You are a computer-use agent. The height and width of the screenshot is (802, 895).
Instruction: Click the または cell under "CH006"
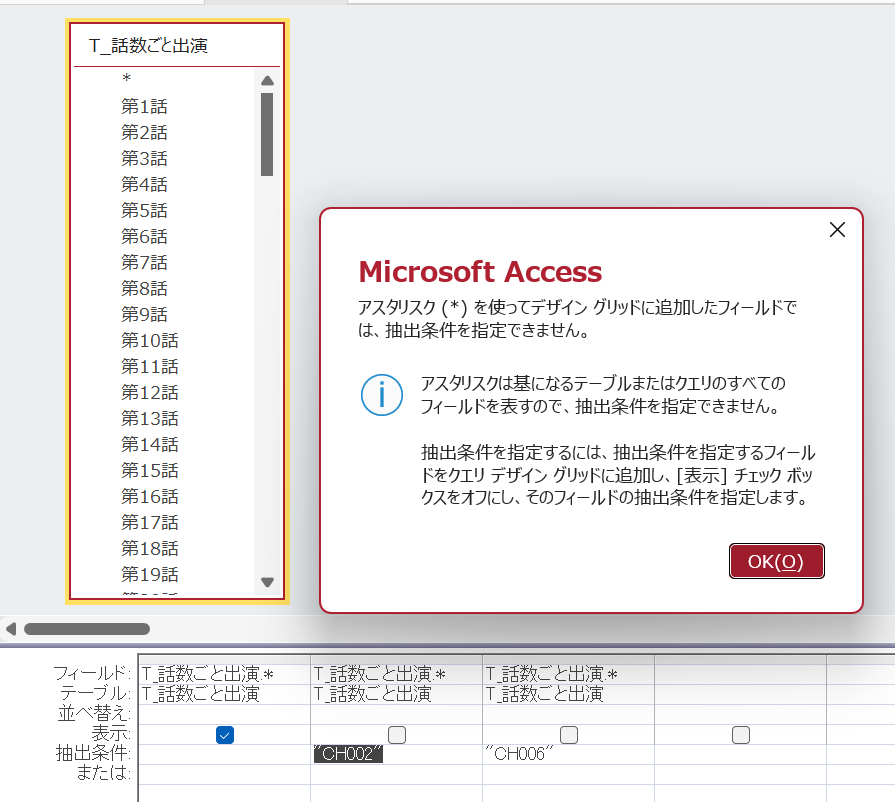[x=569, y=773]
